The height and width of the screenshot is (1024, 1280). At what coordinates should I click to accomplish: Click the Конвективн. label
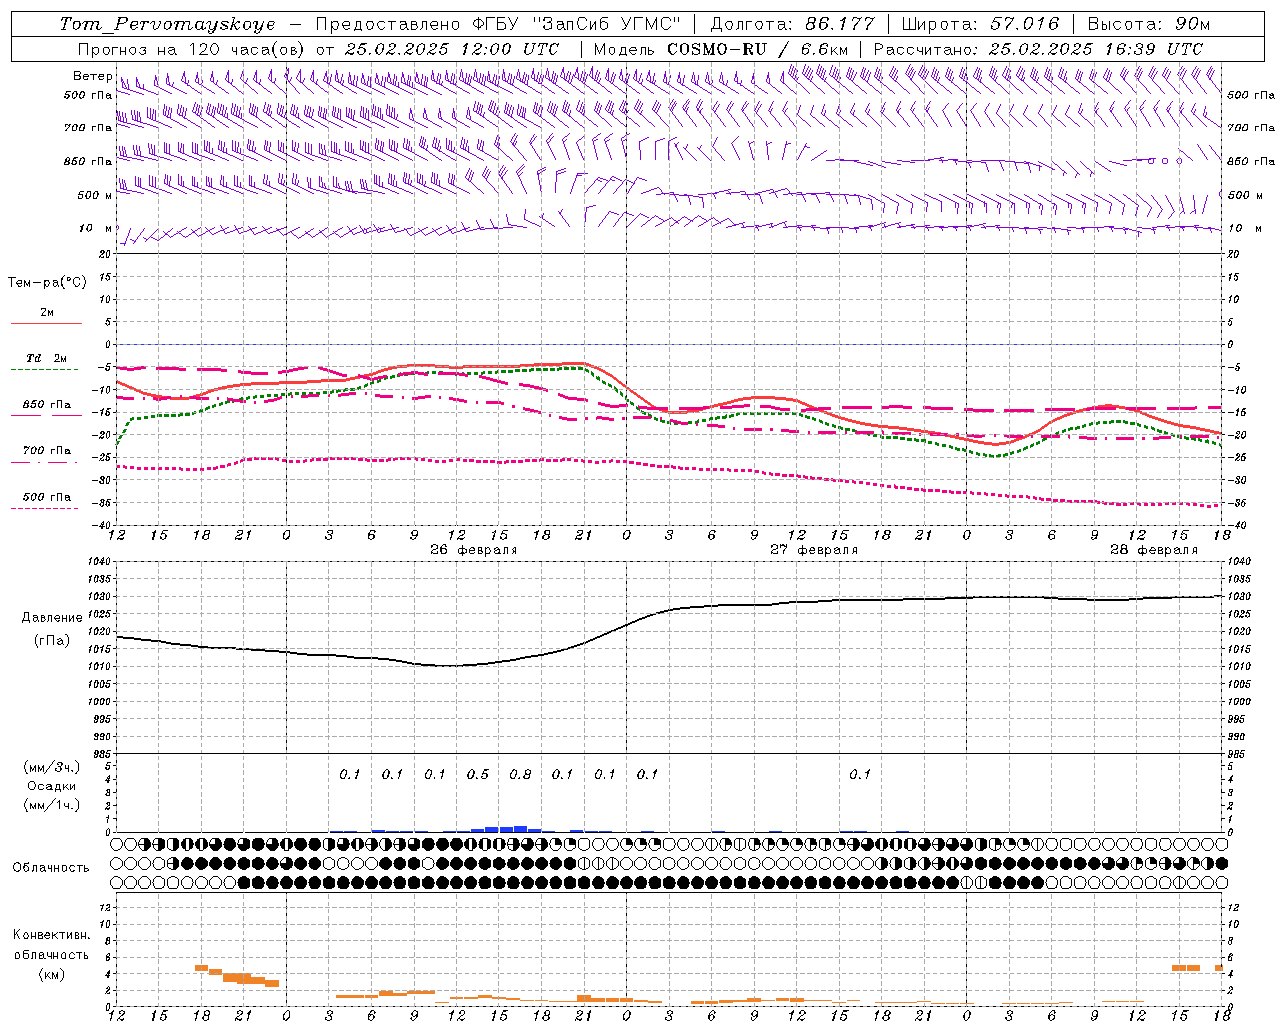(x=51, y=935)
